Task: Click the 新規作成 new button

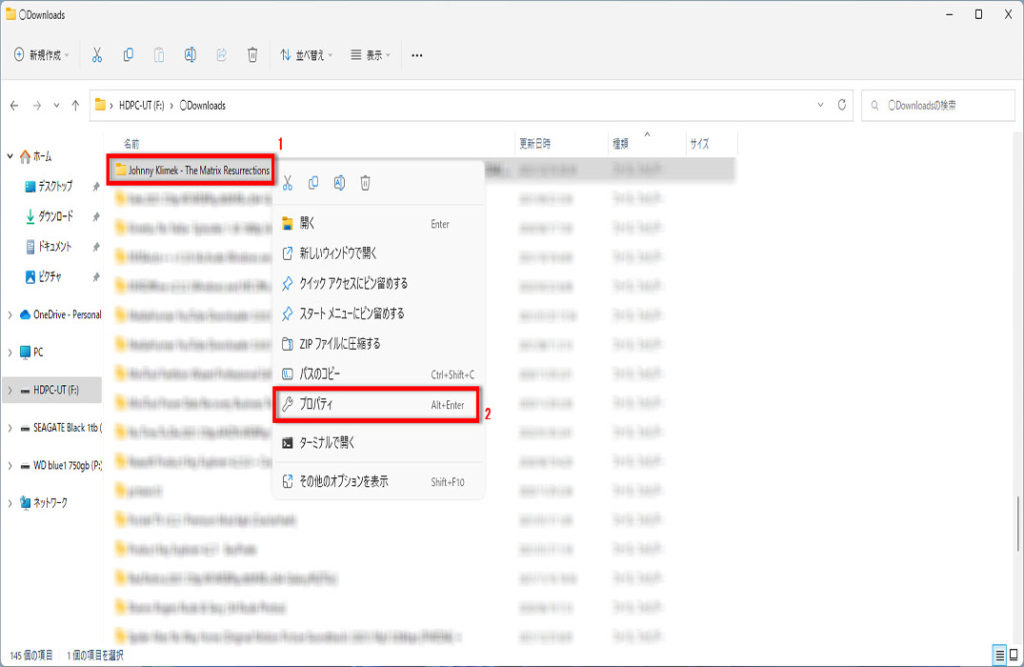Action: click(41, 55)
